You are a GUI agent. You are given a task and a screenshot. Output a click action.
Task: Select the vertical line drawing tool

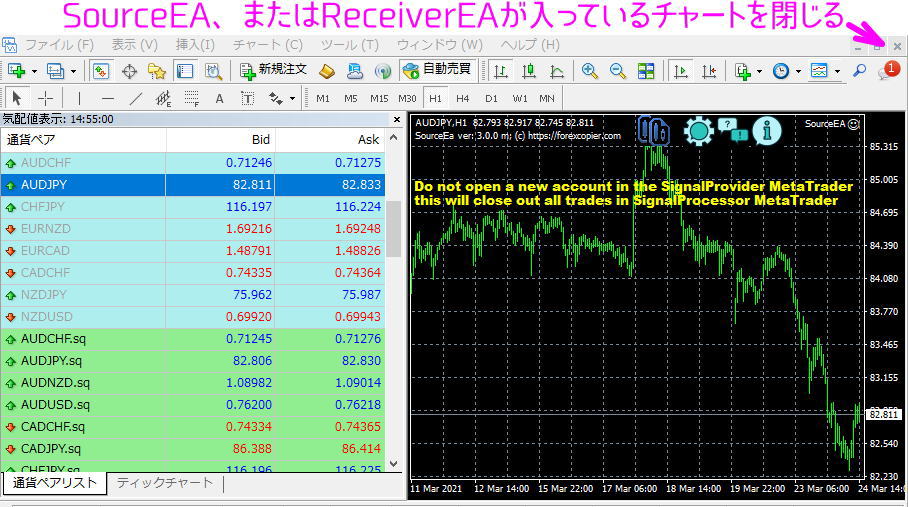pos(79,98)
